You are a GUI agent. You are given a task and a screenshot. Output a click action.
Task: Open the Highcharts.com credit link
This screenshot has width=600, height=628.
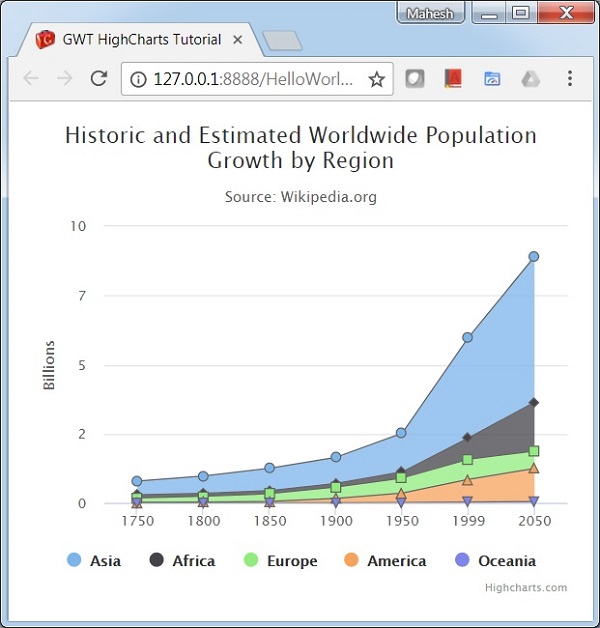coord(525,588)
